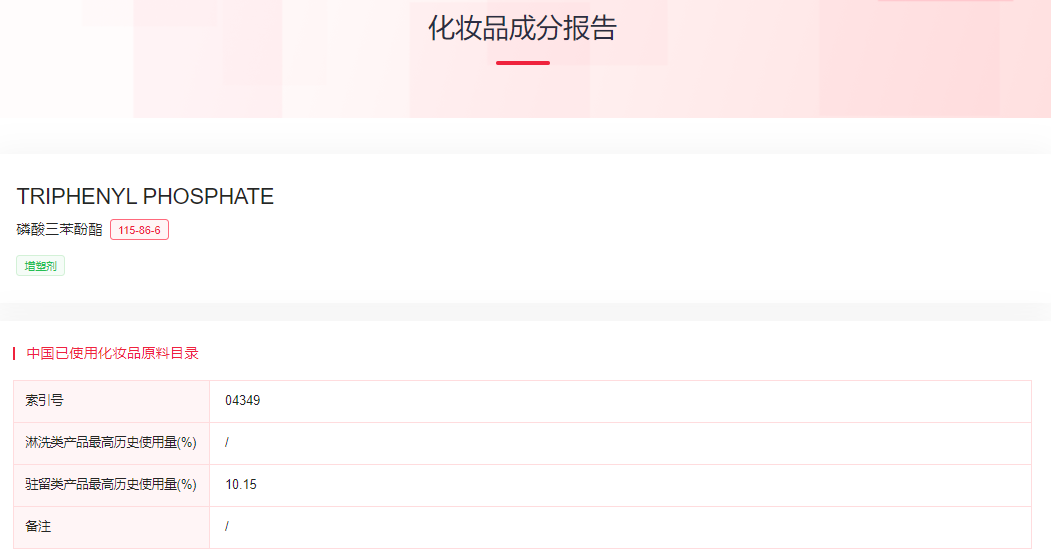Click the slash value in 备注 row
1051x557 pixels.
(228, 526)
